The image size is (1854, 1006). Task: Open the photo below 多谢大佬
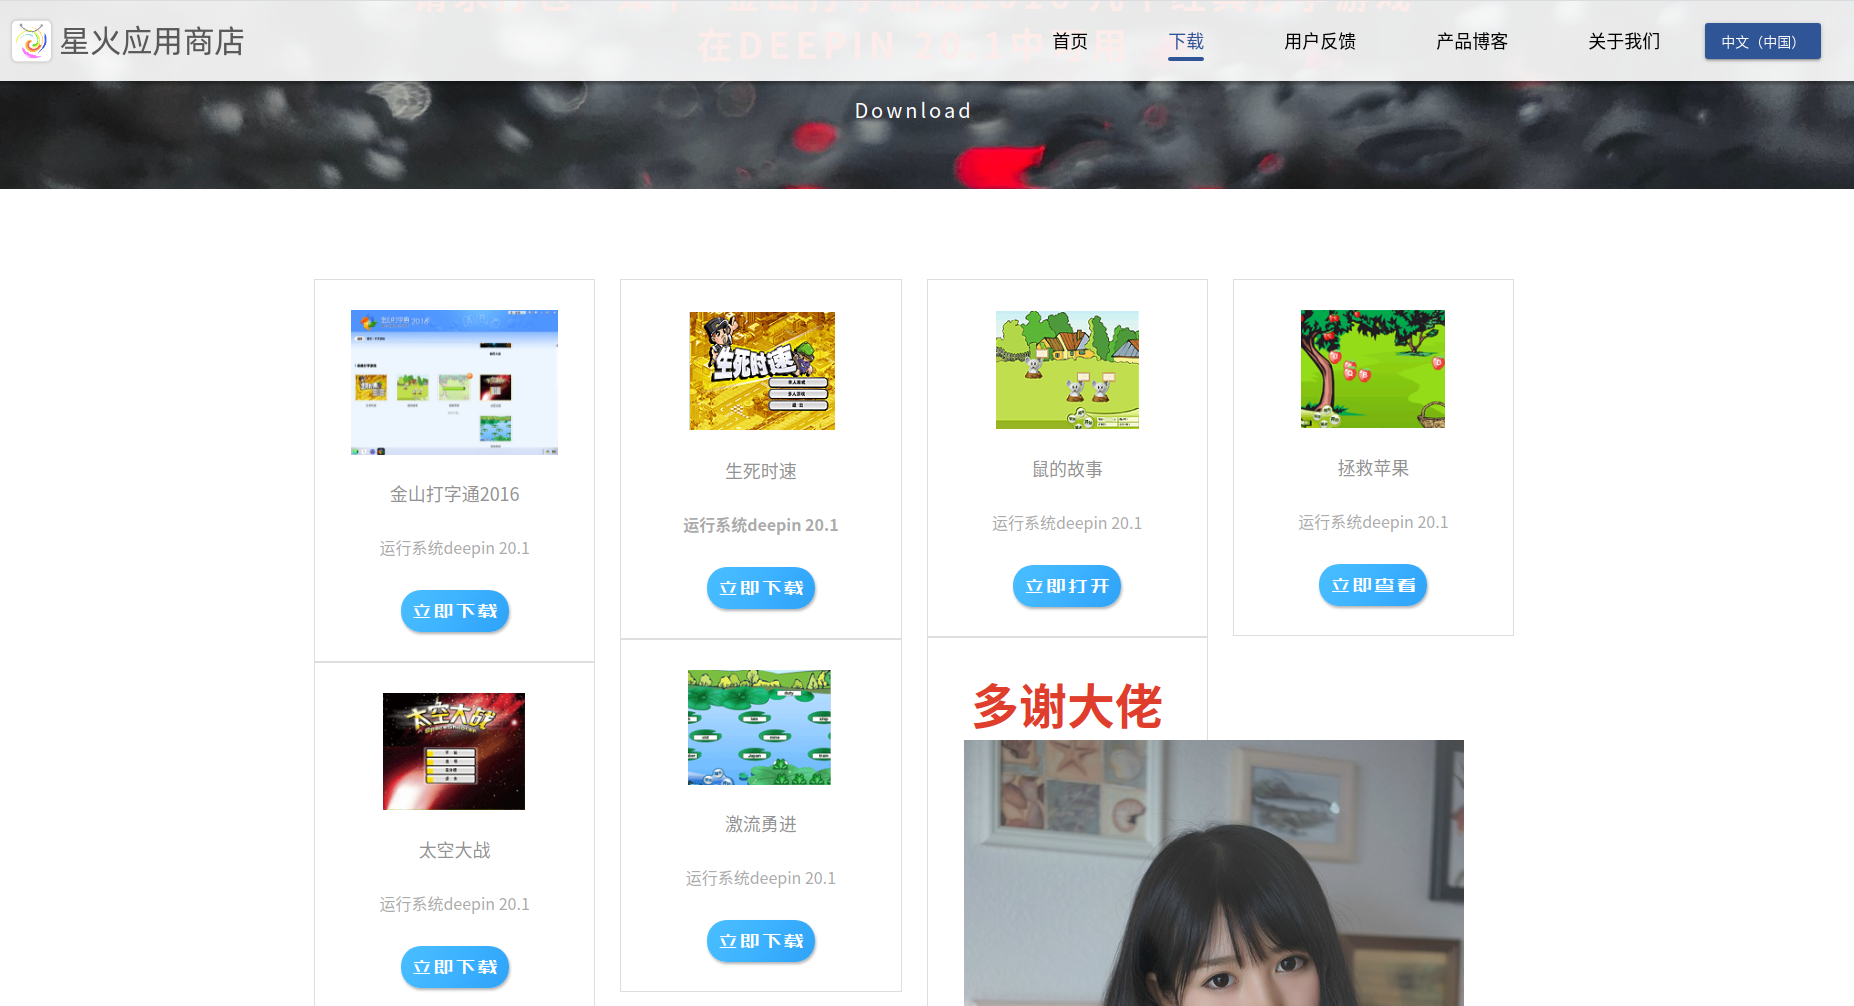coord(1214,873)
